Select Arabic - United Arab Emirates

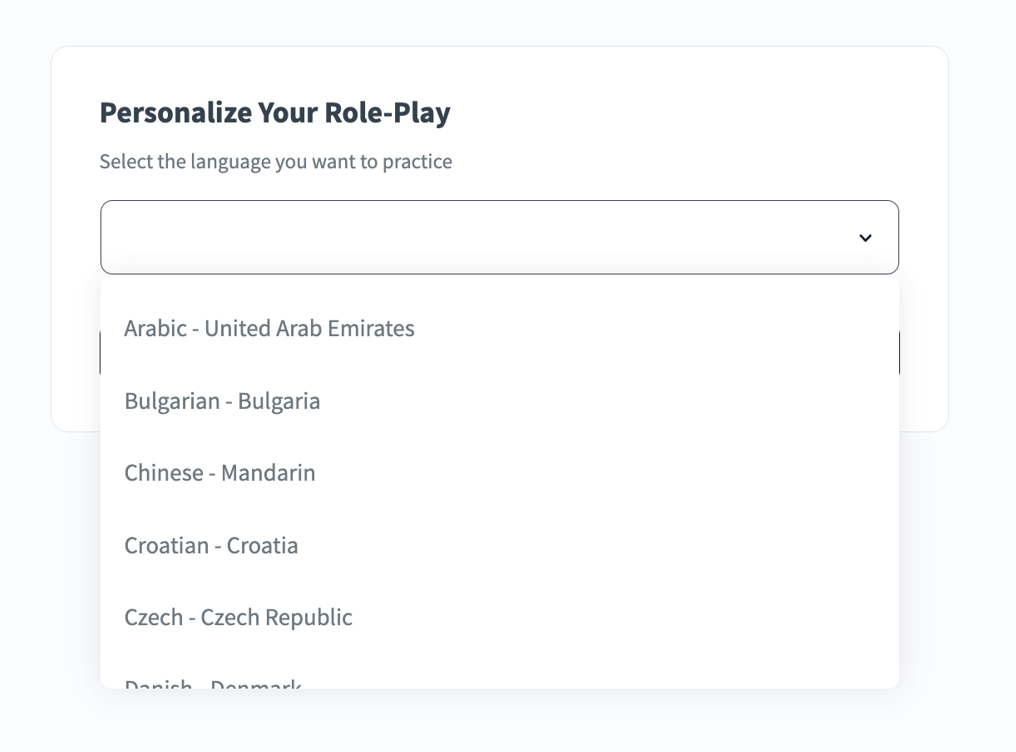click(269, 329)
